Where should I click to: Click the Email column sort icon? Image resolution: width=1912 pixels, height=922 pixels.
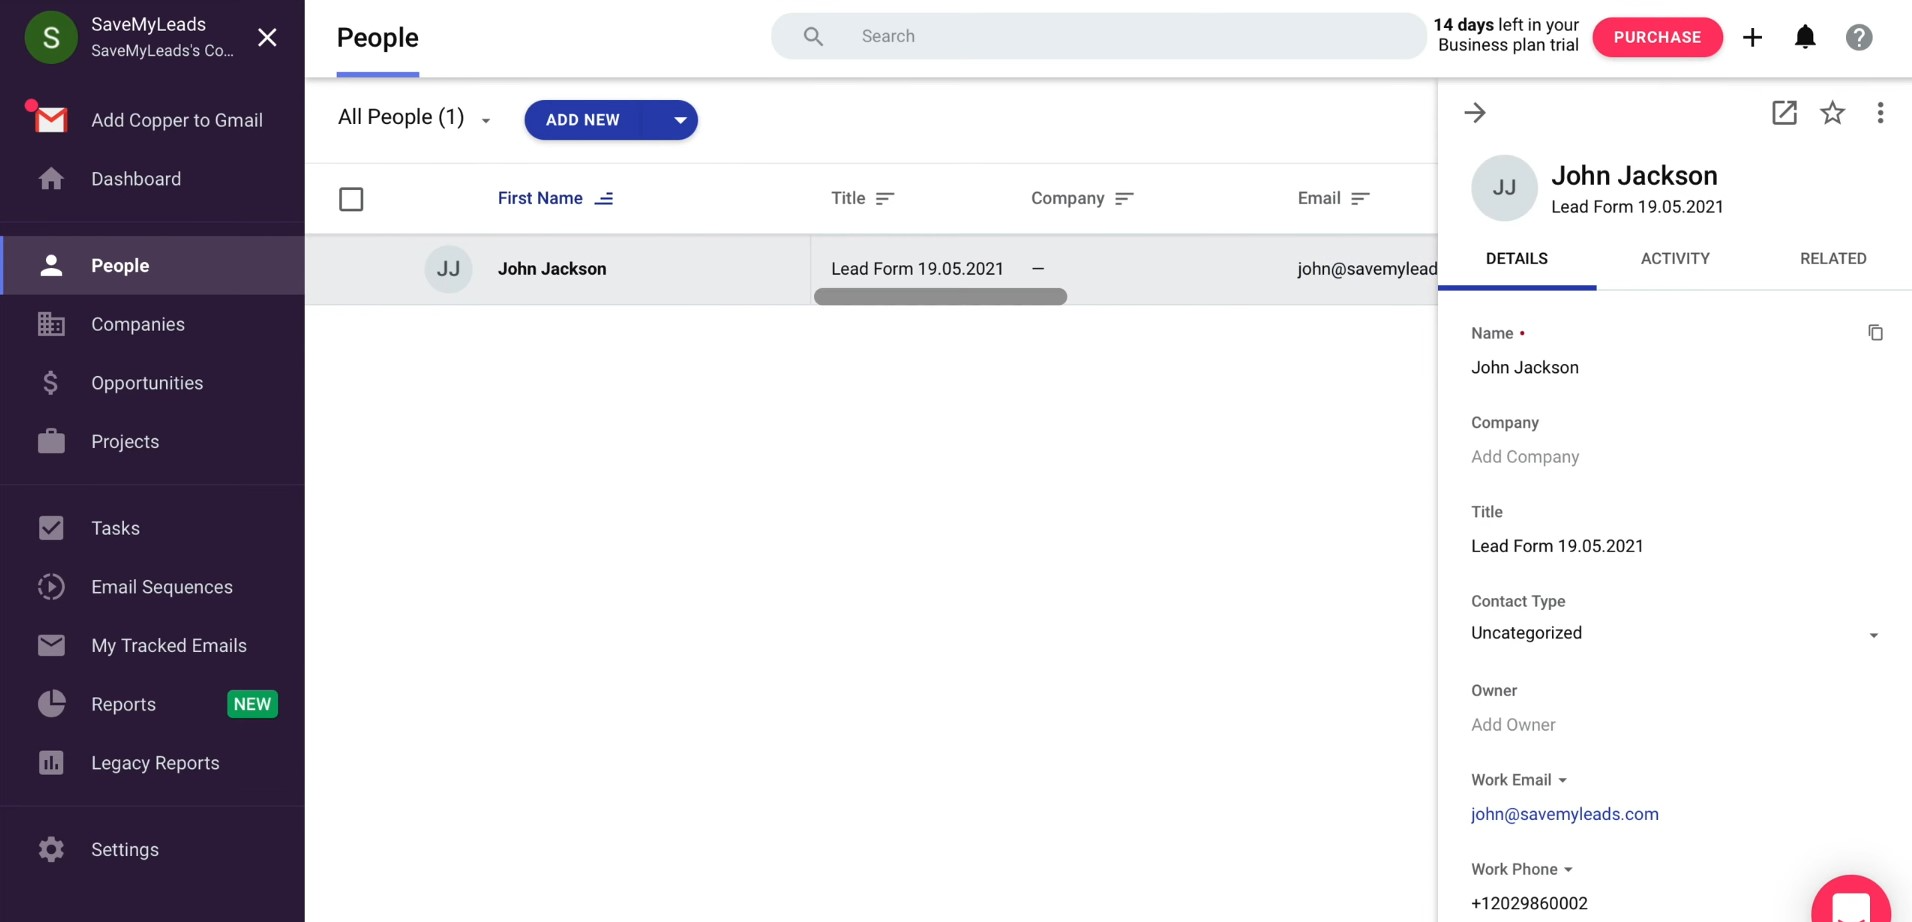tap(1360, 198)
